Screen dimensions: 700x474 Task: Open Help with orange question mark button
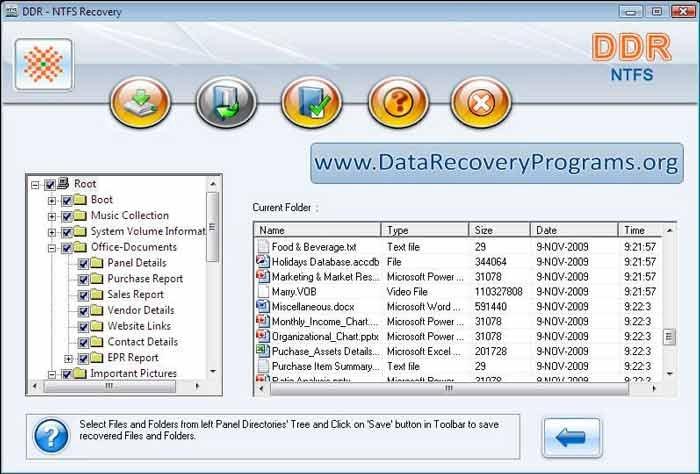(398, 102)
